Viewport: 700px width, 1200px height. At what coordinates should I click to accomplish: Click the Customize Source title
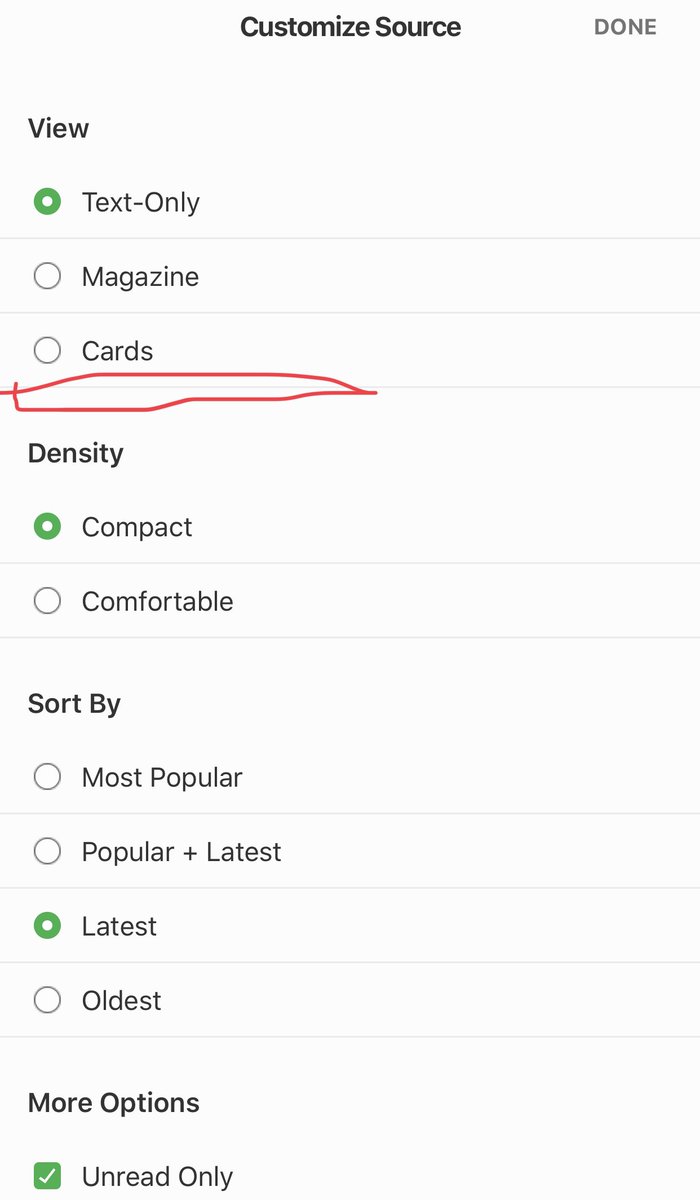pos(350,27)
